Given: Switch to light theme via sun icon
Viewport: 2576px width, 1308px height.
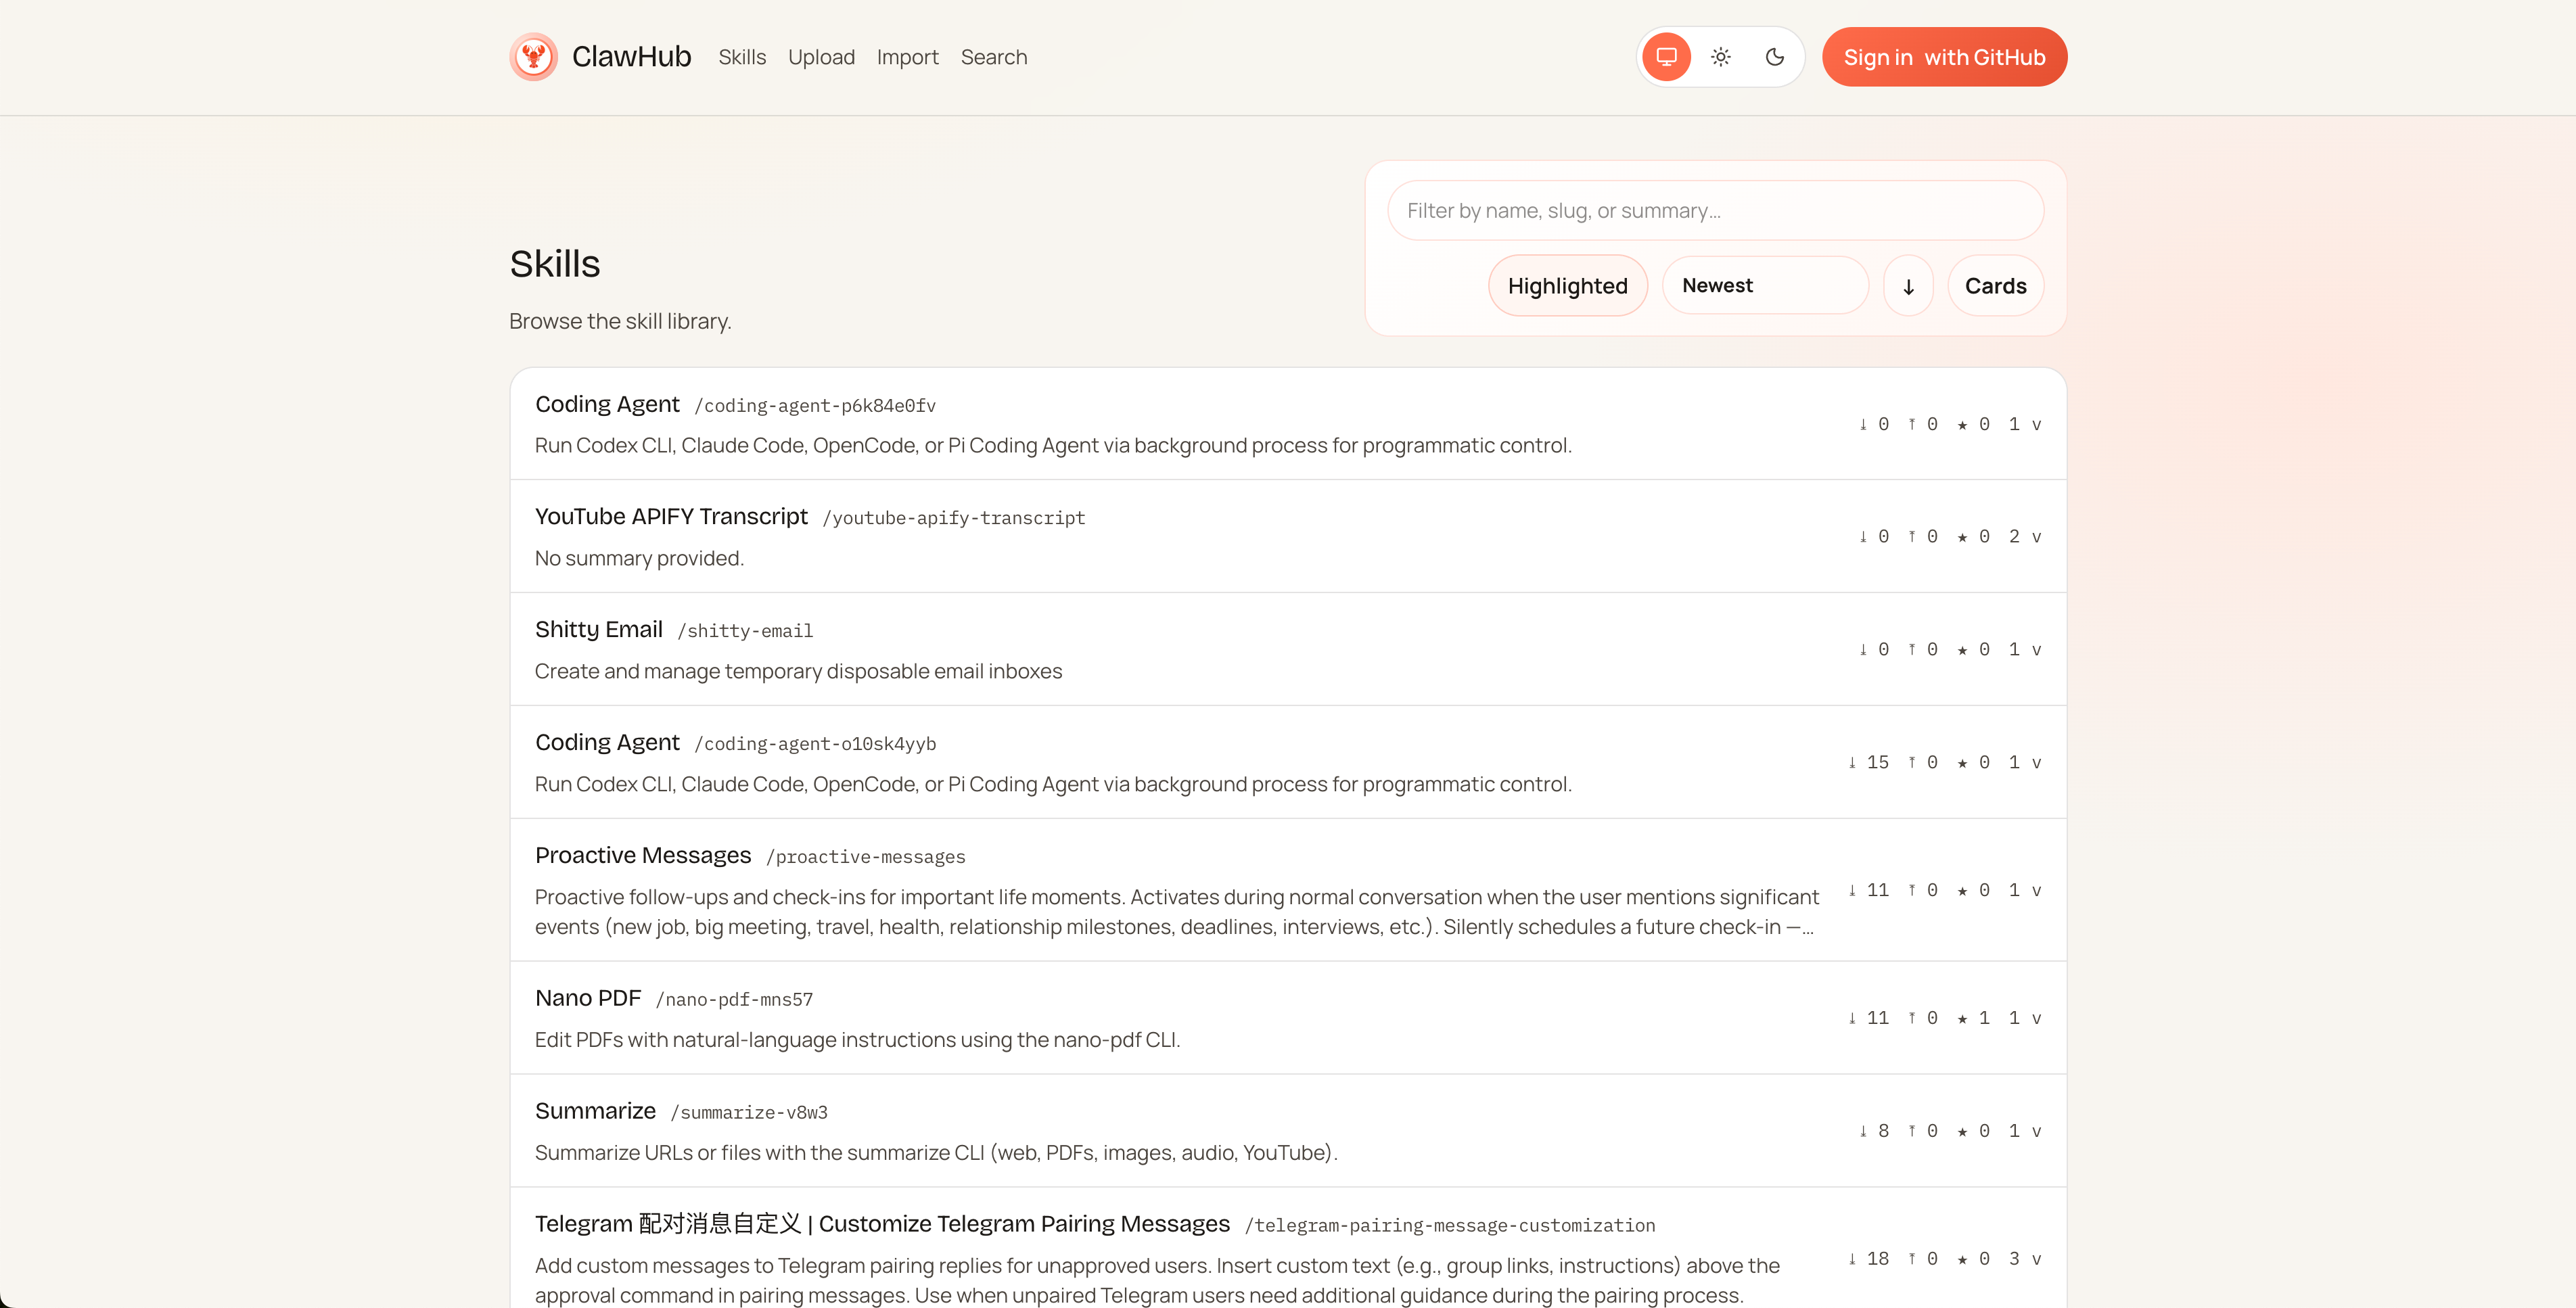Looking at the screenshot, I should coord(1721,57).
